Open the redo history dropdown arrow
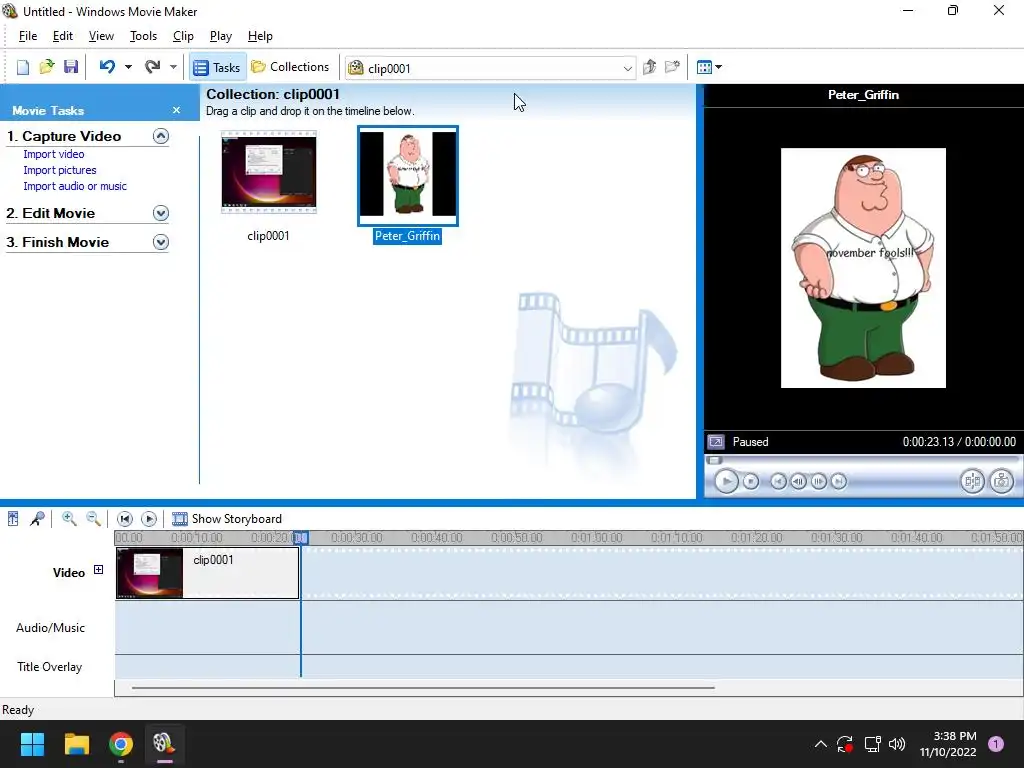This screenshot has width=1024, height=768. click(173, 67)
